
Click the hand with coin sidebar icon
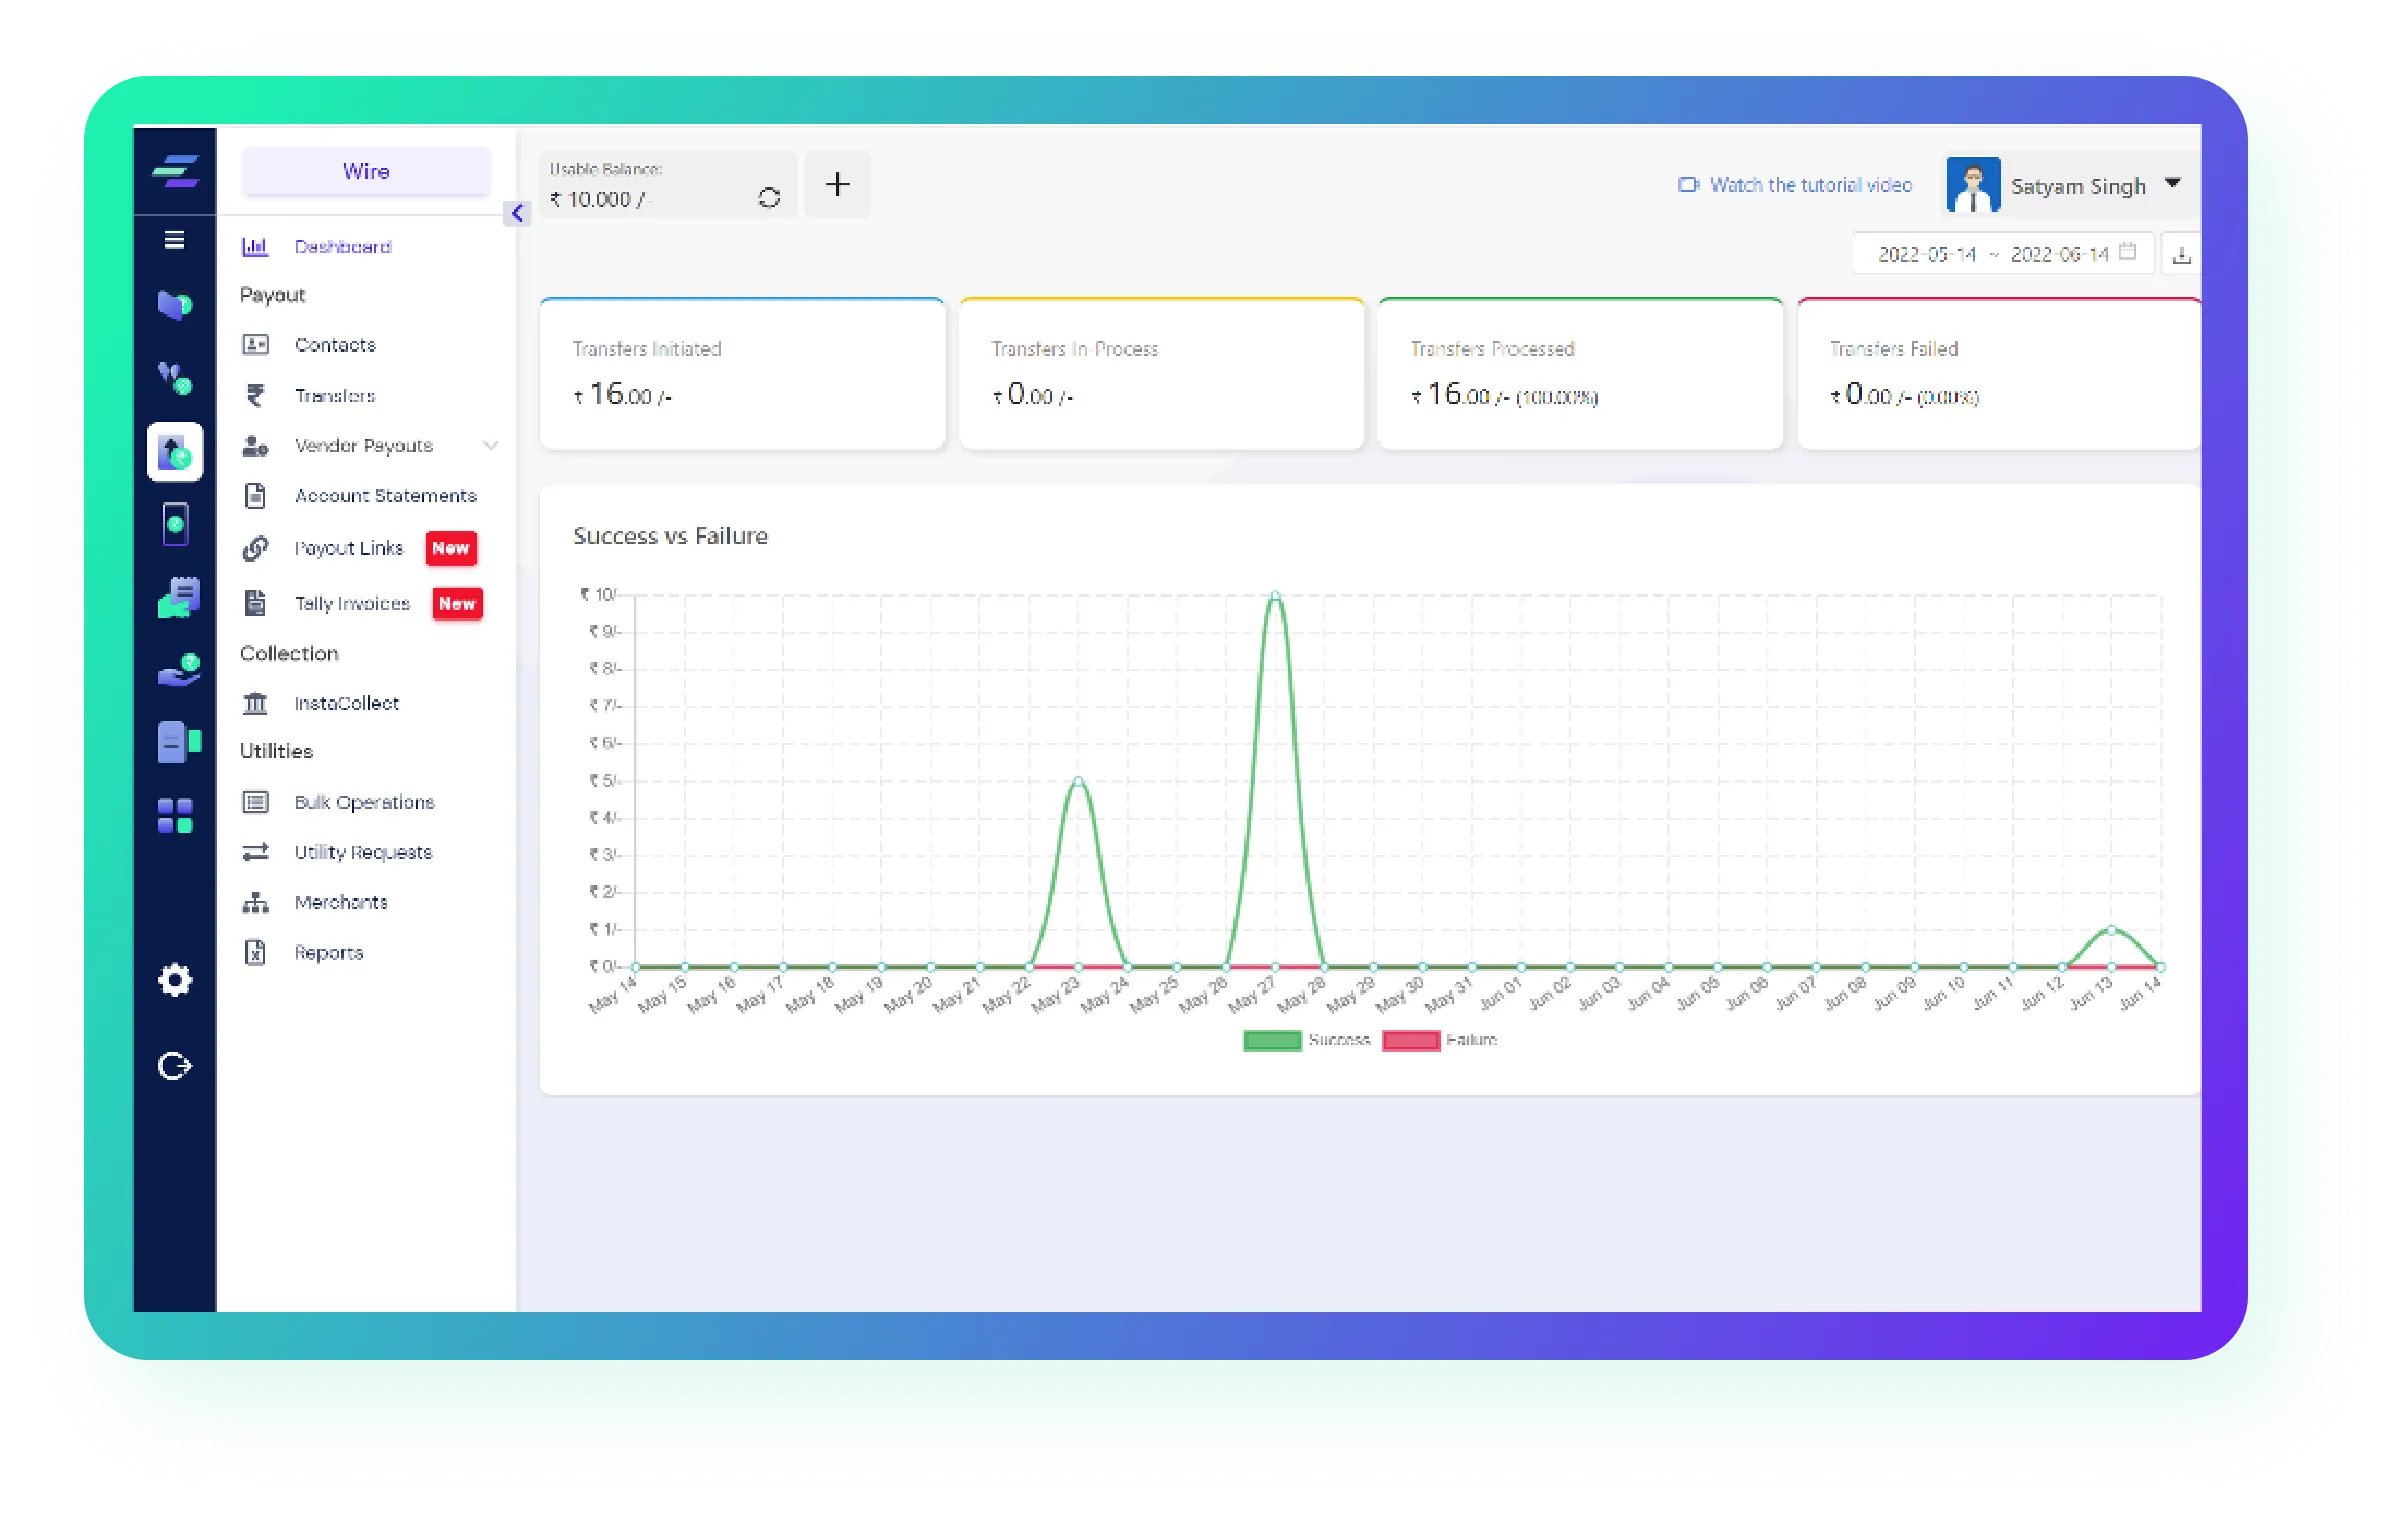178,670
